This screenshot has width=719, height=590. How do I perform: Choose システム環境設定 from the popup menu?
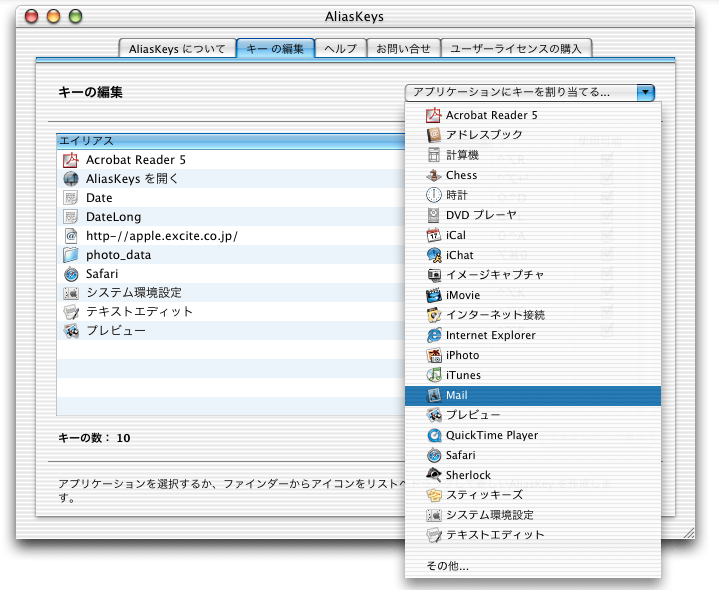(533, 515)
